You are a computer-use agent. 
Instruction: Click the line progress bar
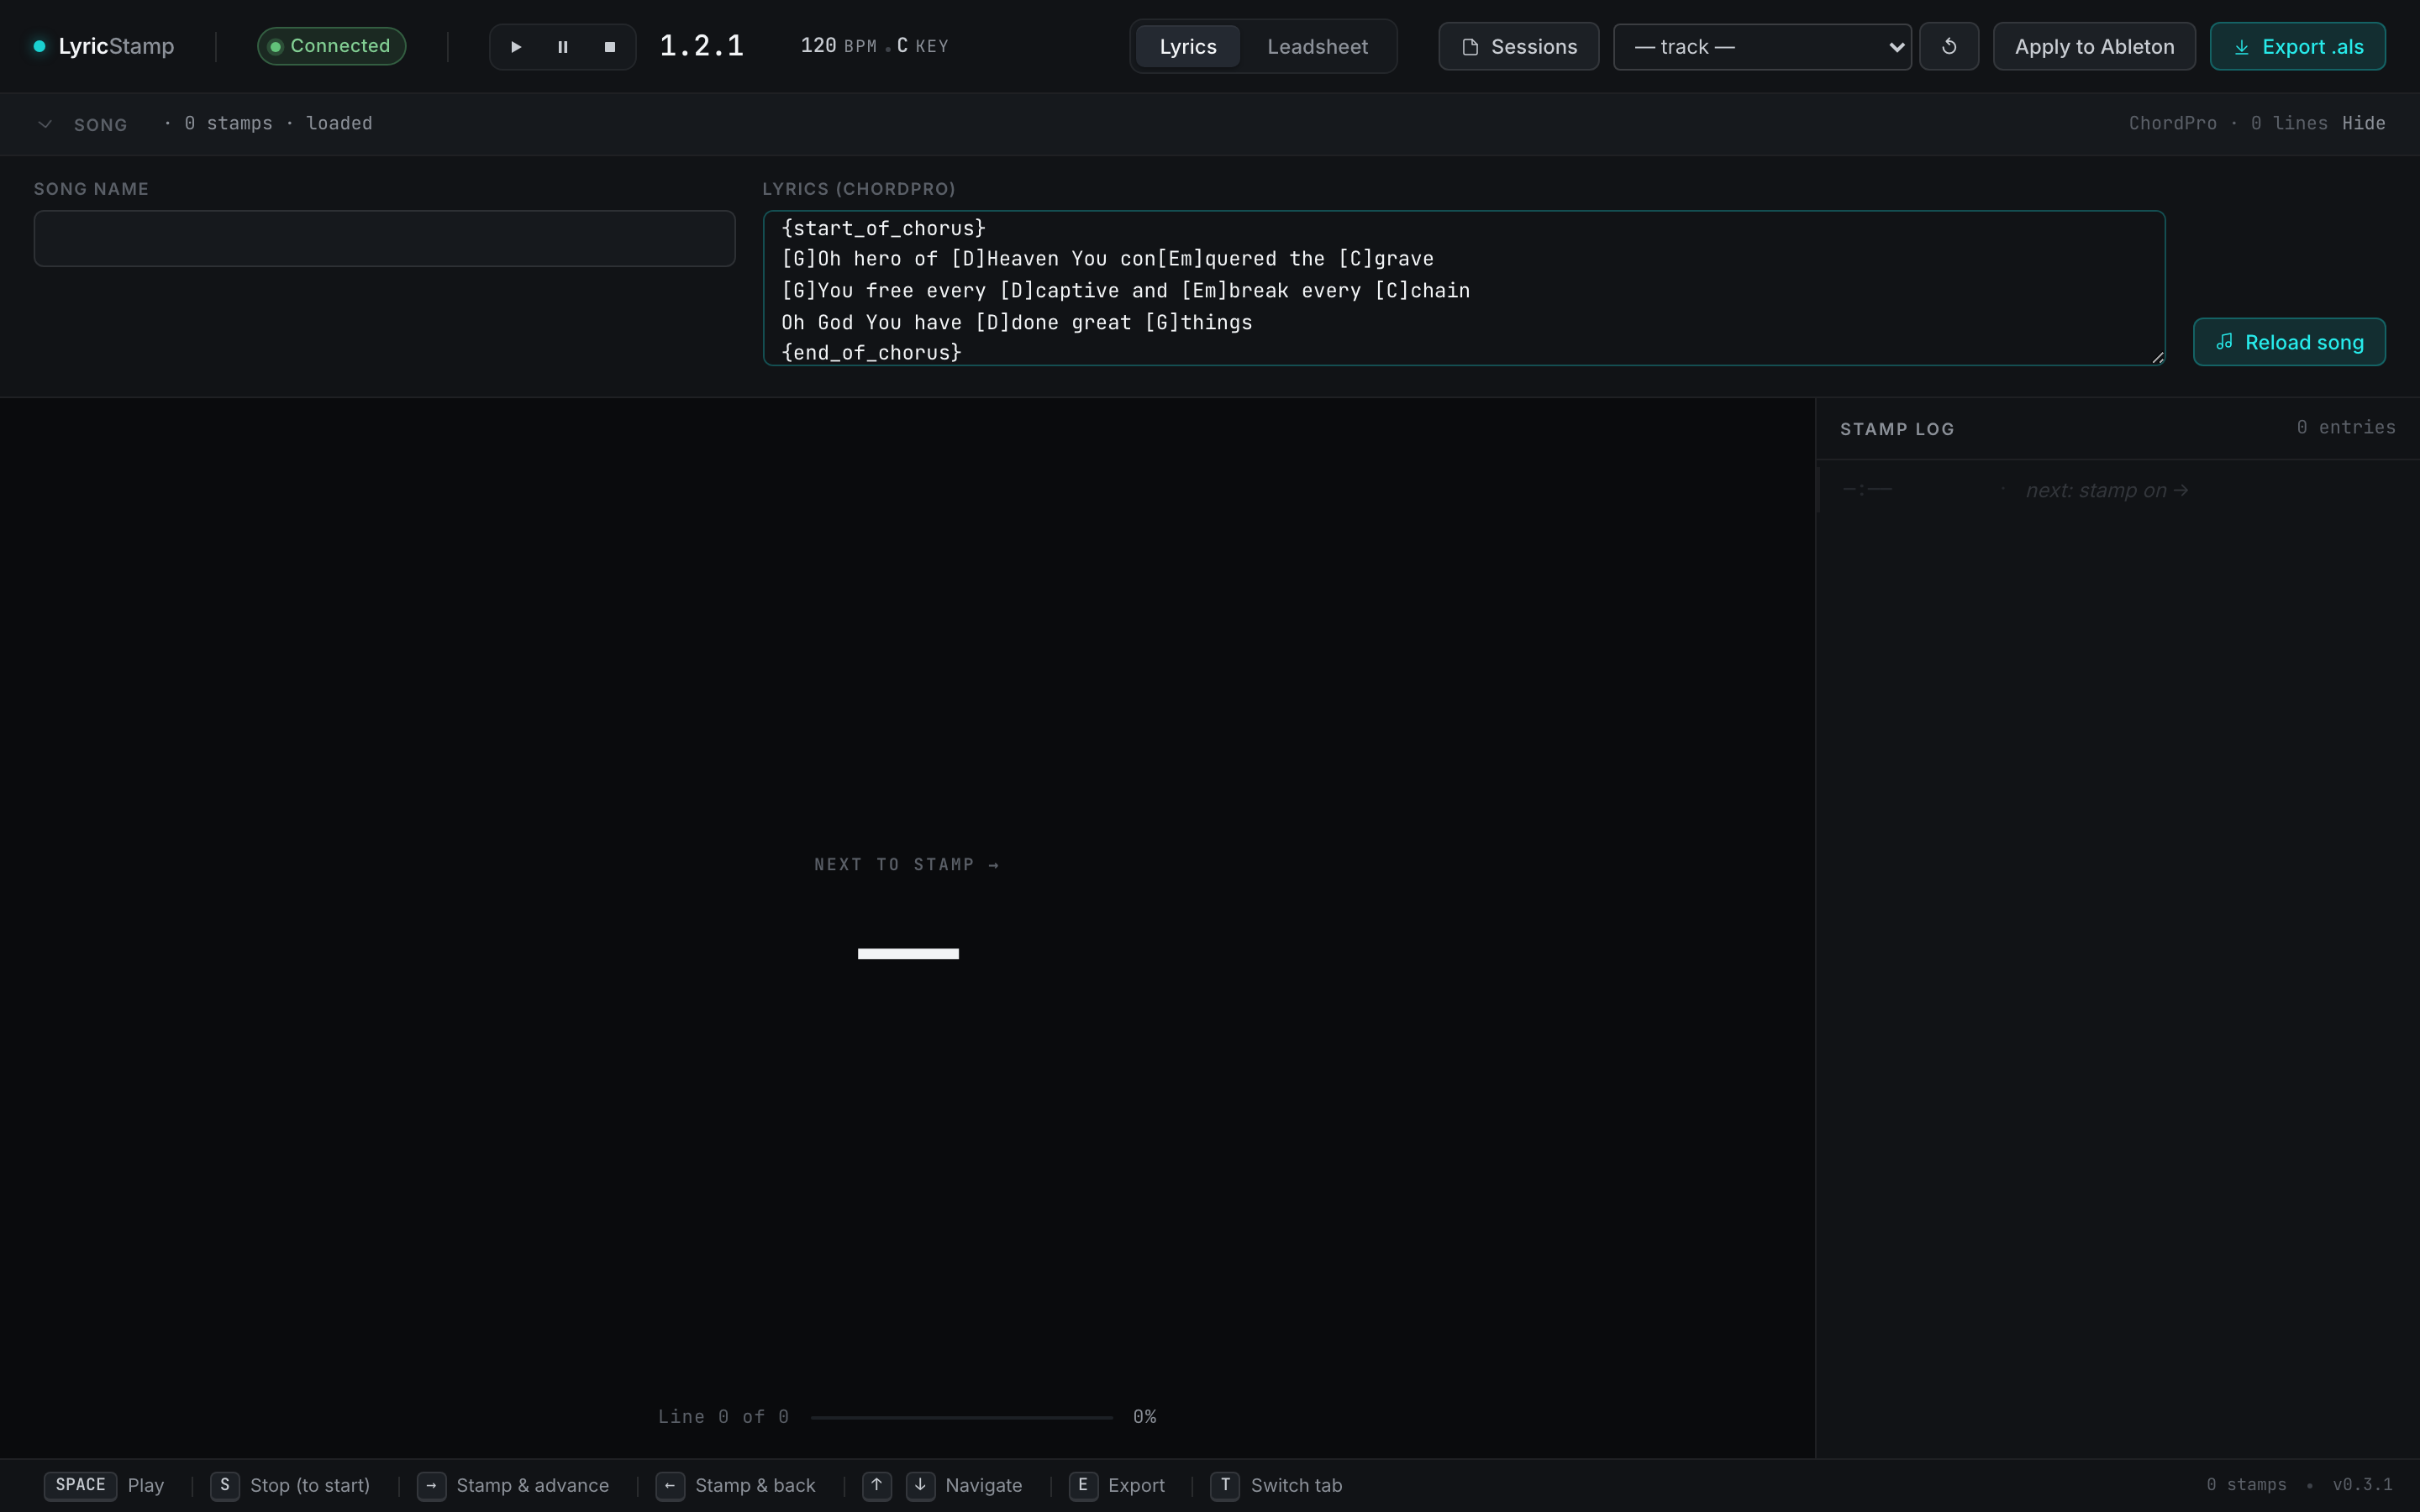[x=961, y=1417]
